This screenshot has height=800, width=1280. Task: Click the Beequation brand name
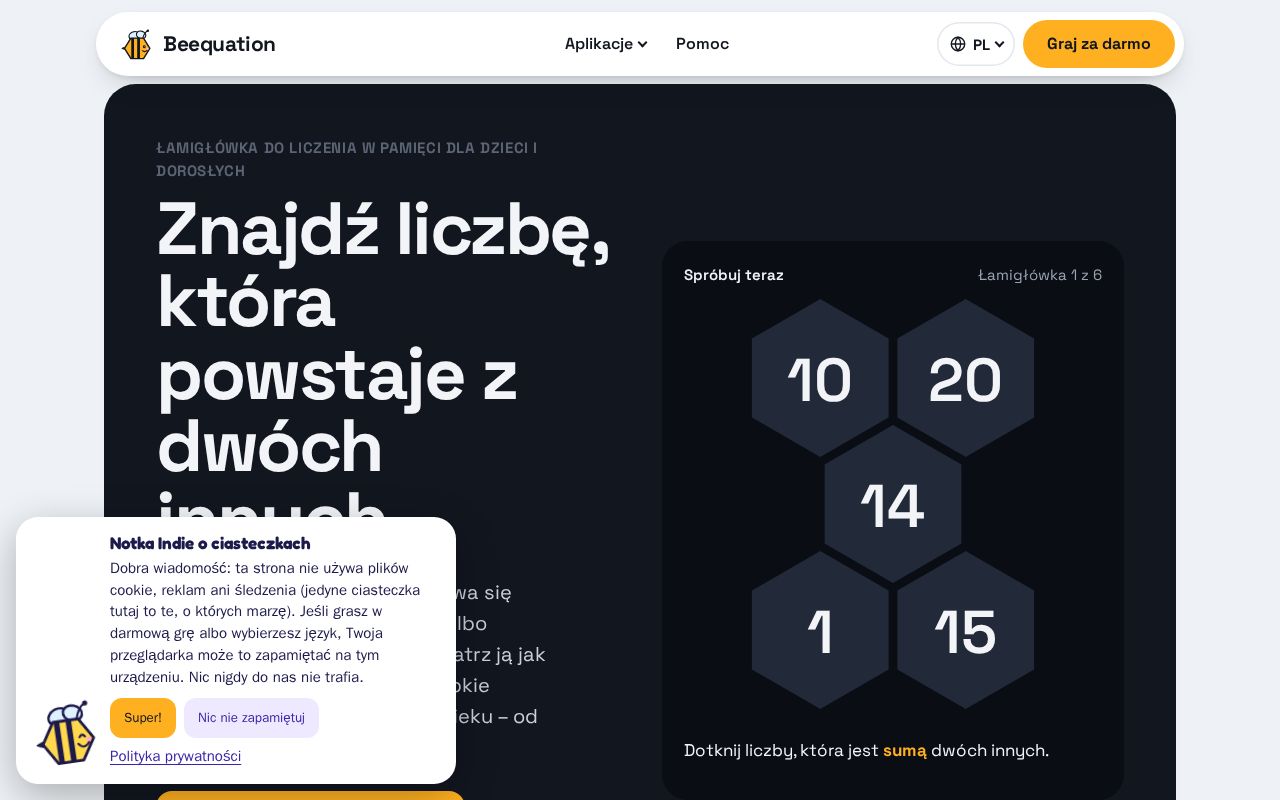coord(219,44)
